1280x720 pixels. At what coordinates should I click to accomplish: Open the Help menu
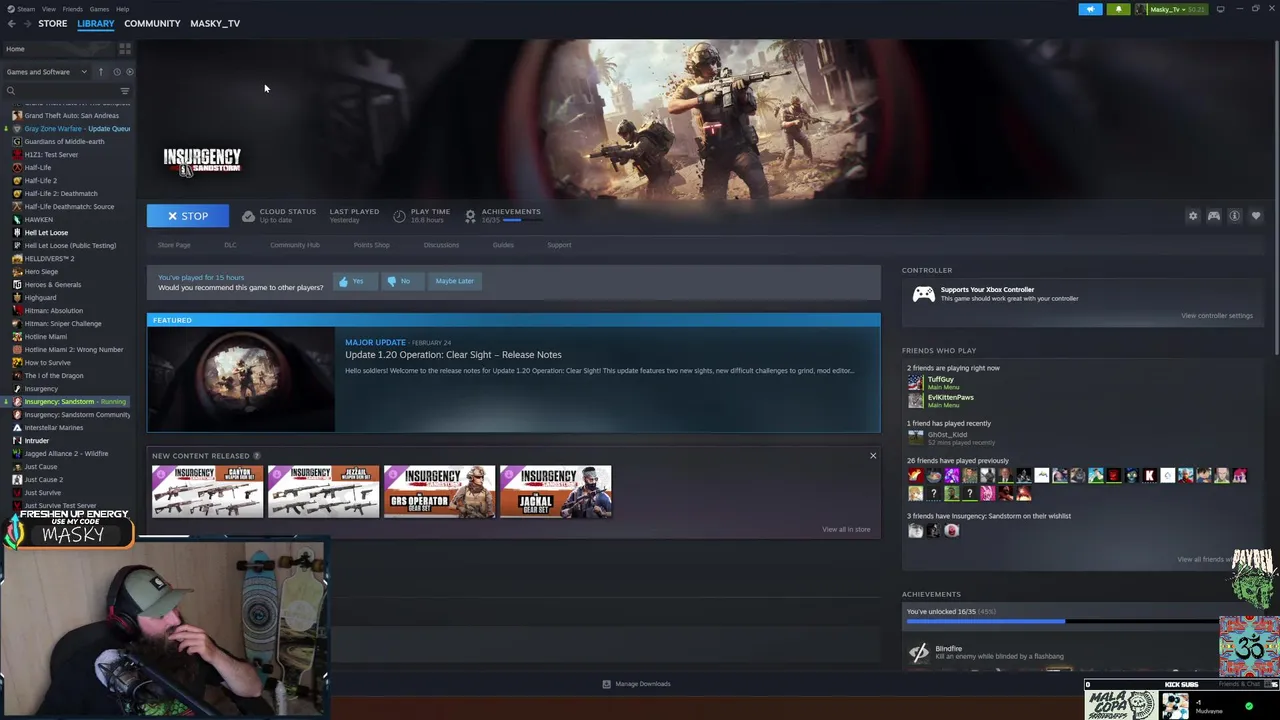click(x=122, y=9)
